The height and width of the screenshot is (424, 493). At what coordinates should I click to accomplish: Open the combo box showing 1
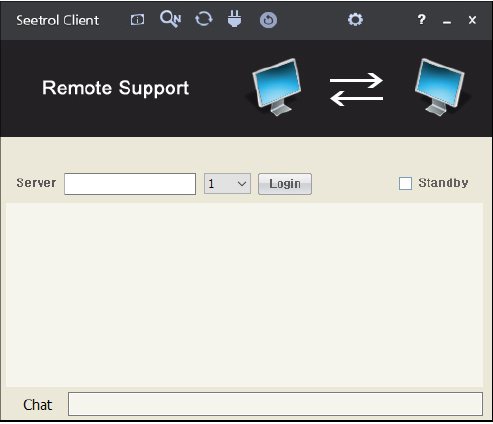coord(227,184)
